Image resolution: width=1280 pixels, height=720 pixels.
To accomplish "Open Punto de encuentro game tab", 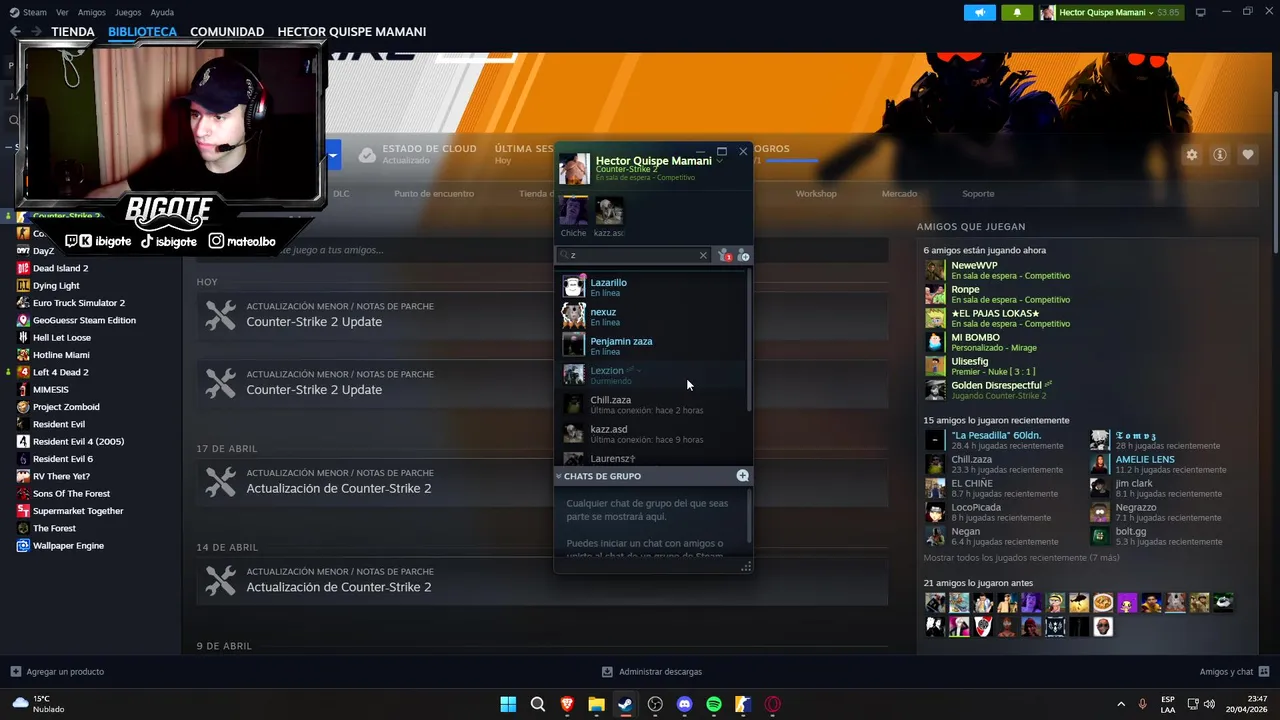I will click(434, 194).
